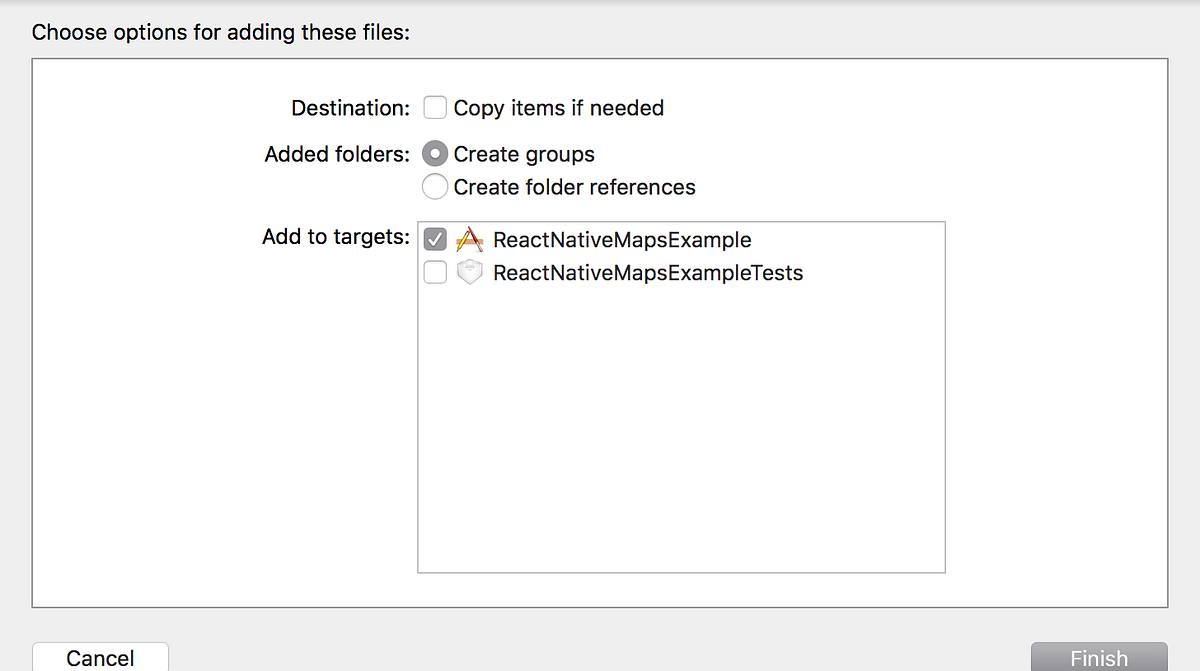
Task: Click the "Add to targets:" field label
Action: [x=336, y=237]
